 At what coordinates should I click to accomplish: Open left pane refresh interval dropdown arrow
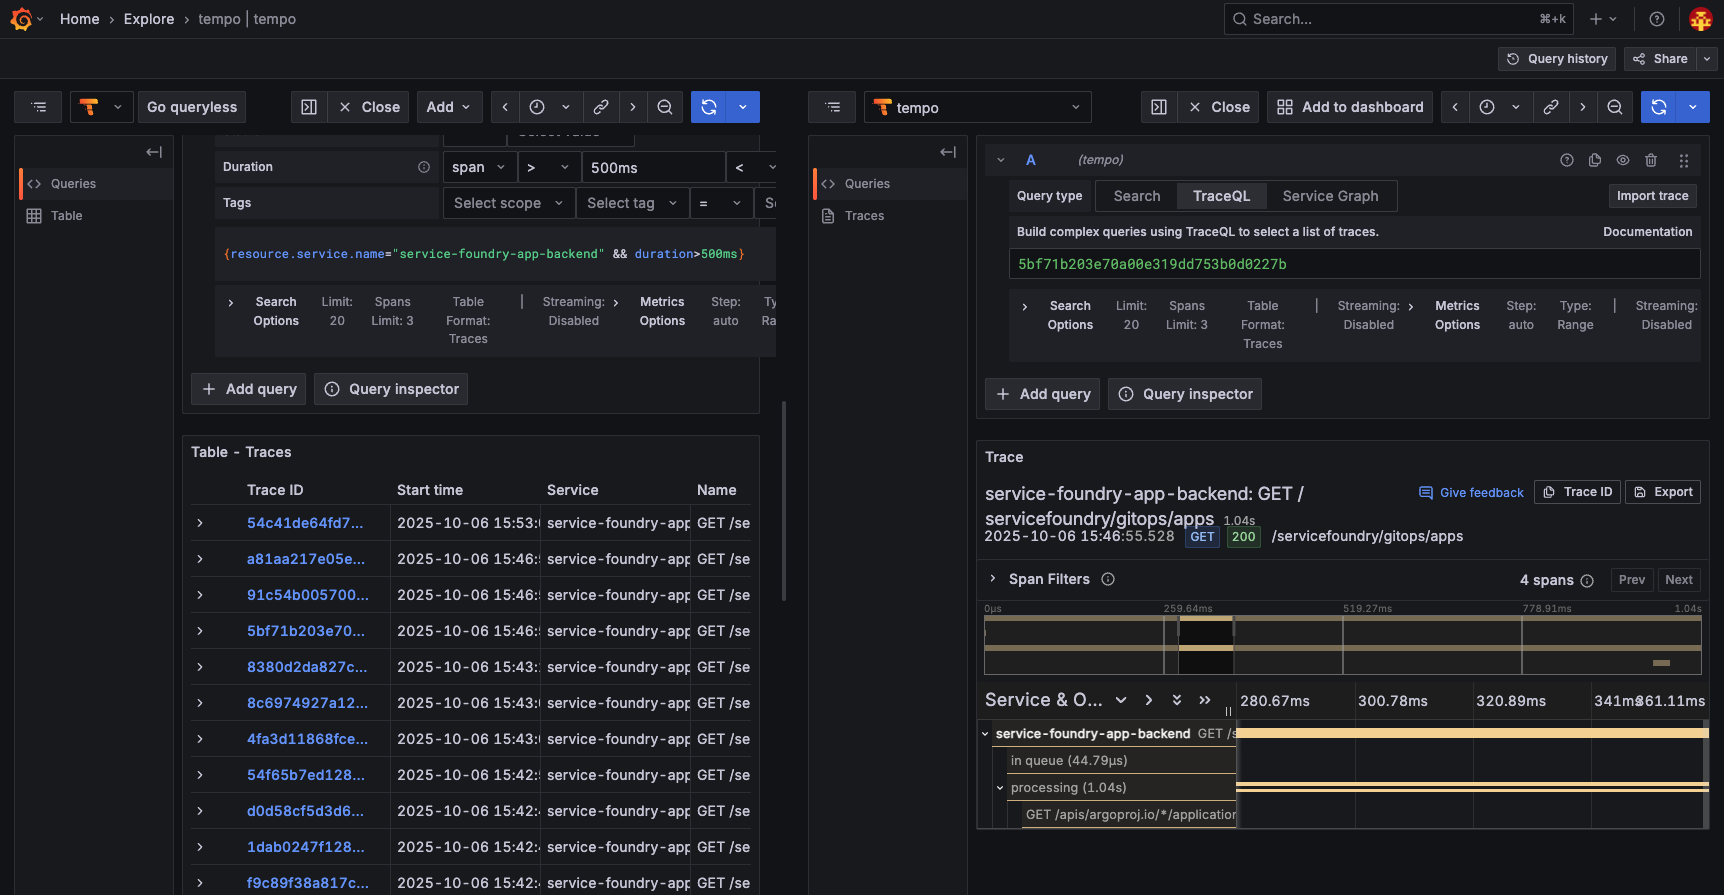743,107
